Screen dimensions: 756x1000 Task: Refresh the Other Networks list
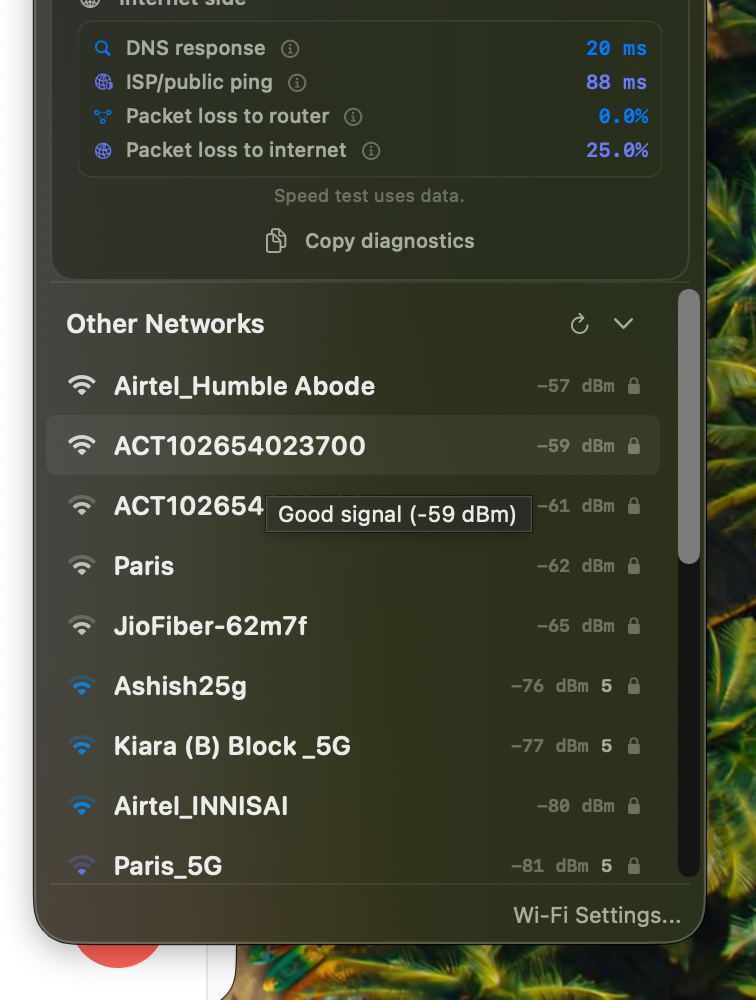click(579, 324)
